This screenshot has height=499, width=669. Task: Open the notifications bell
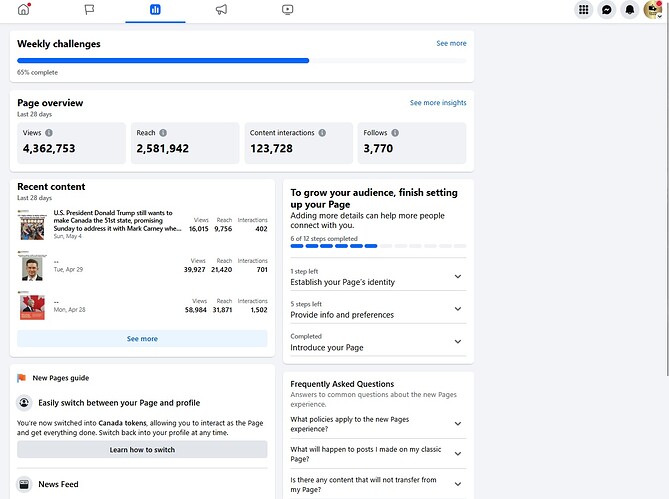pos(629,9)
